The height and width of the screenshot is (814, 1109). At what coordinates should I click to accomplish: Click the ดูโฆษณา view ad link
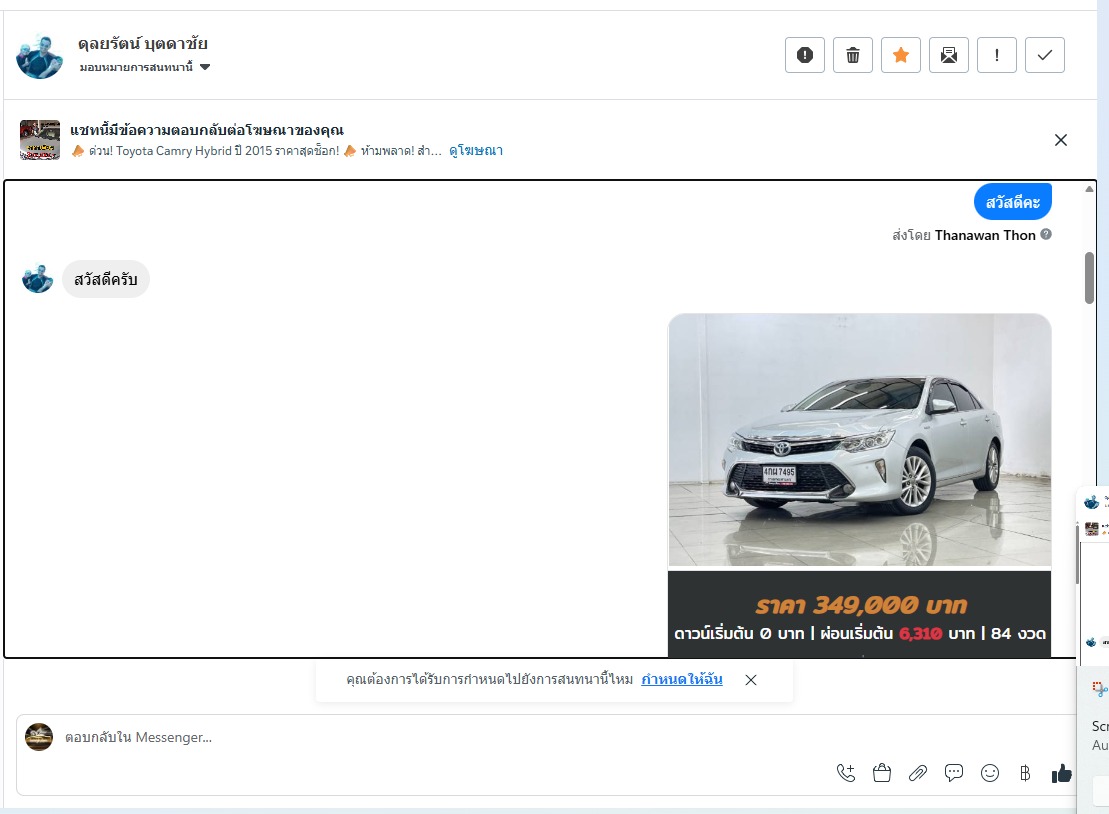[x=475, y=151]
